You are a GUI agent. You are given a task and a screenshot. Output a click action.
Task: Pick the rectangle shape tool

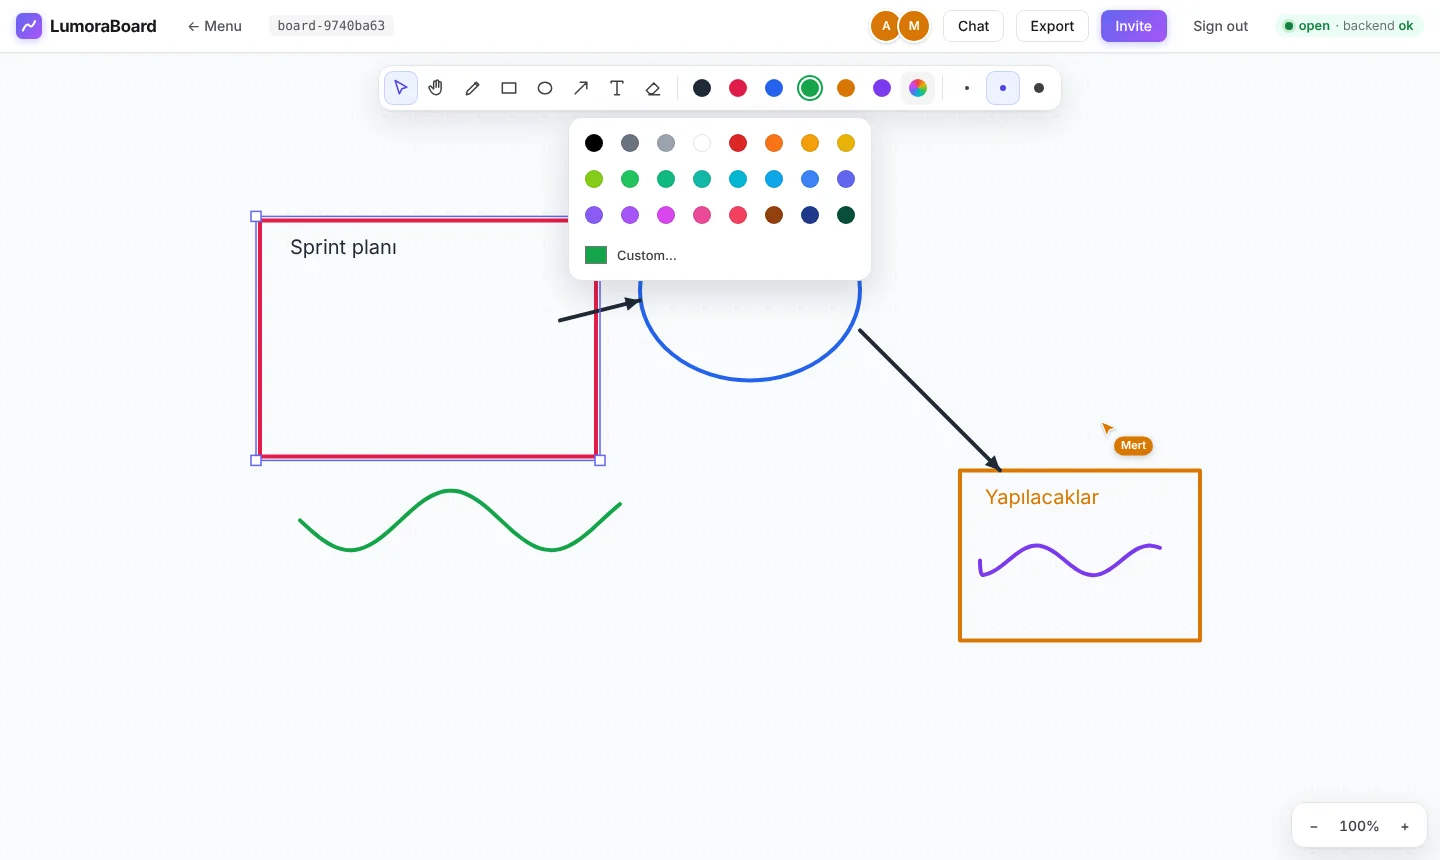509,88
